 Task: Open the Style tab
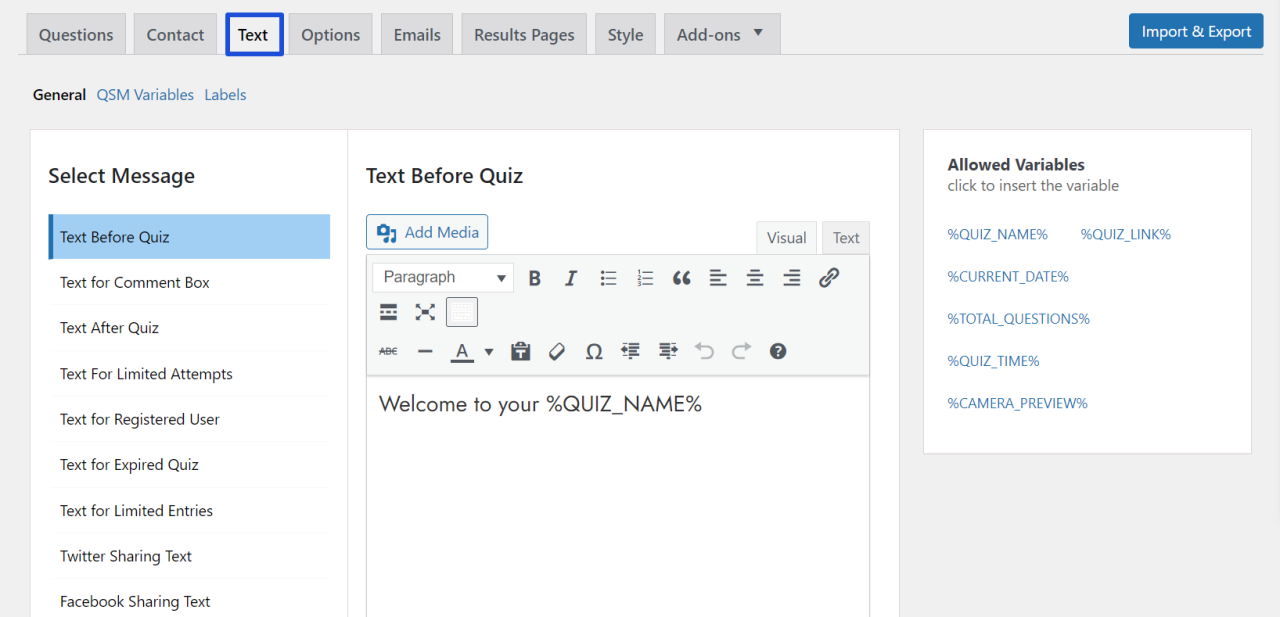[x=626, y=34]
